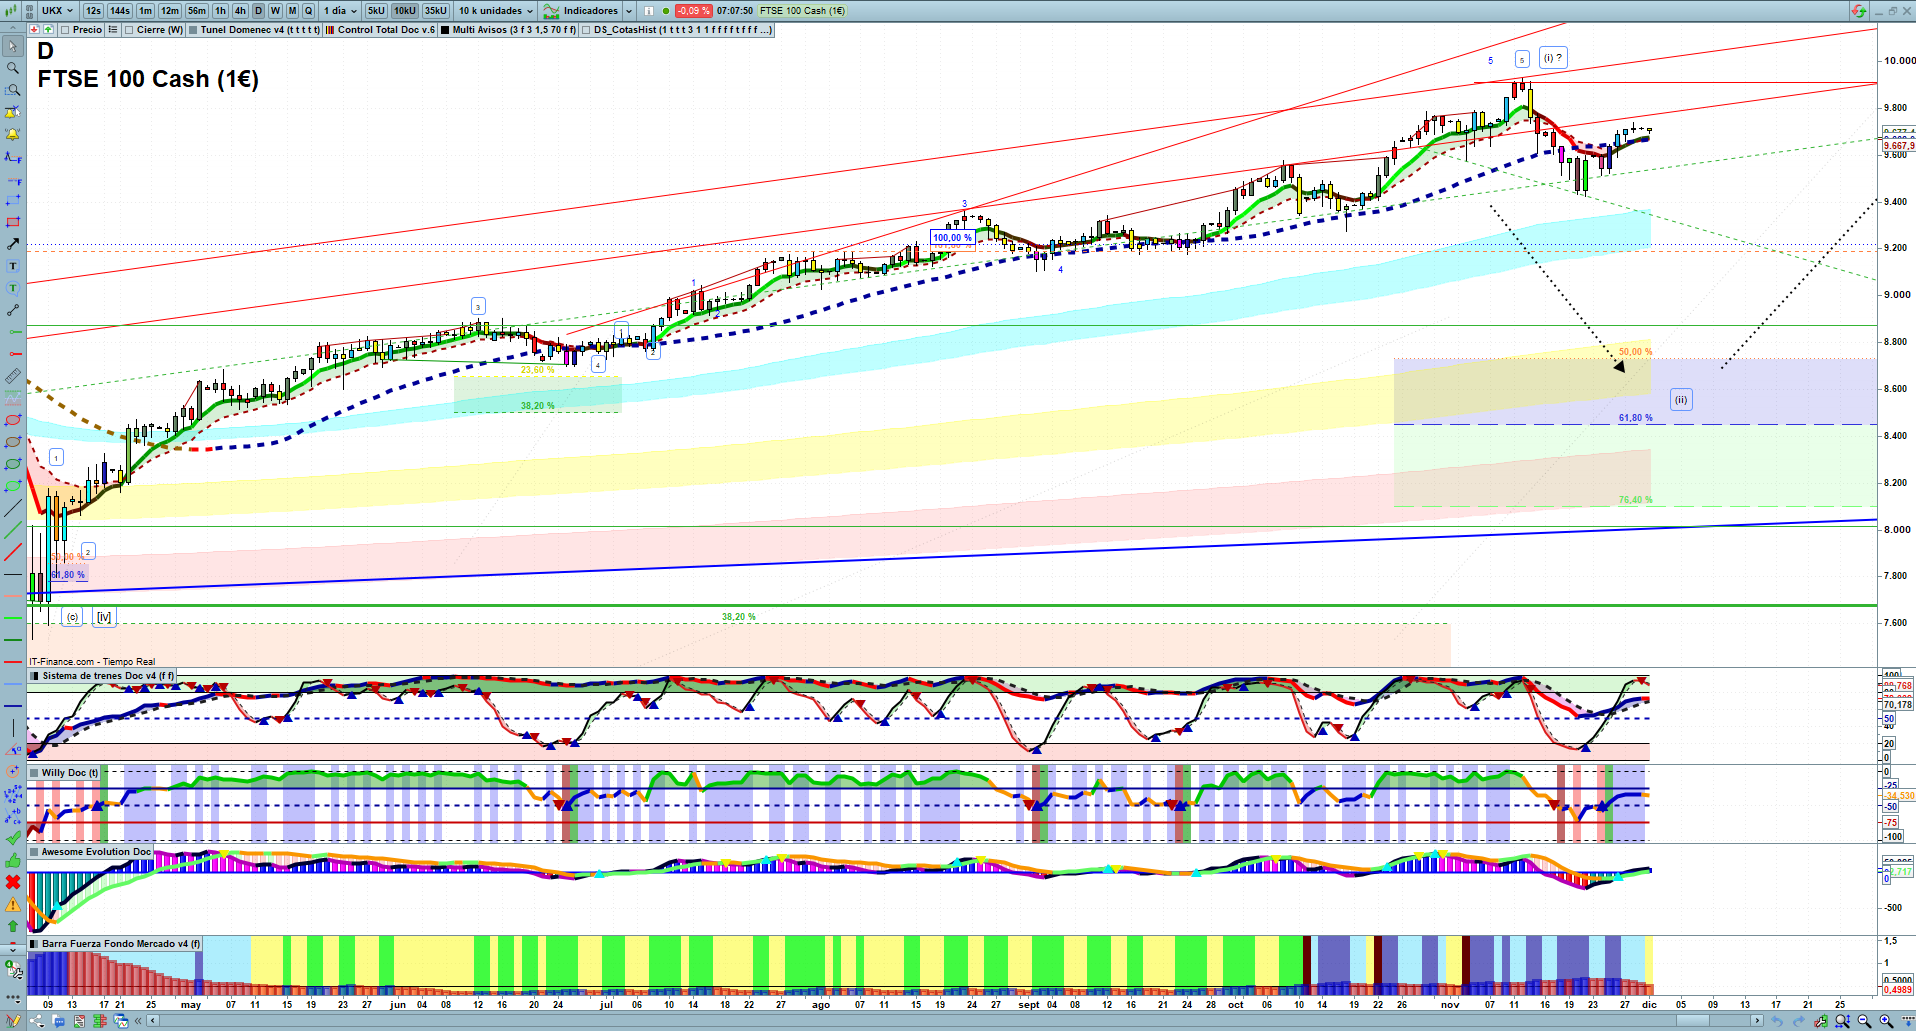
Task: Choose the black arrow drawing tool
Action: tap(13, 244)
